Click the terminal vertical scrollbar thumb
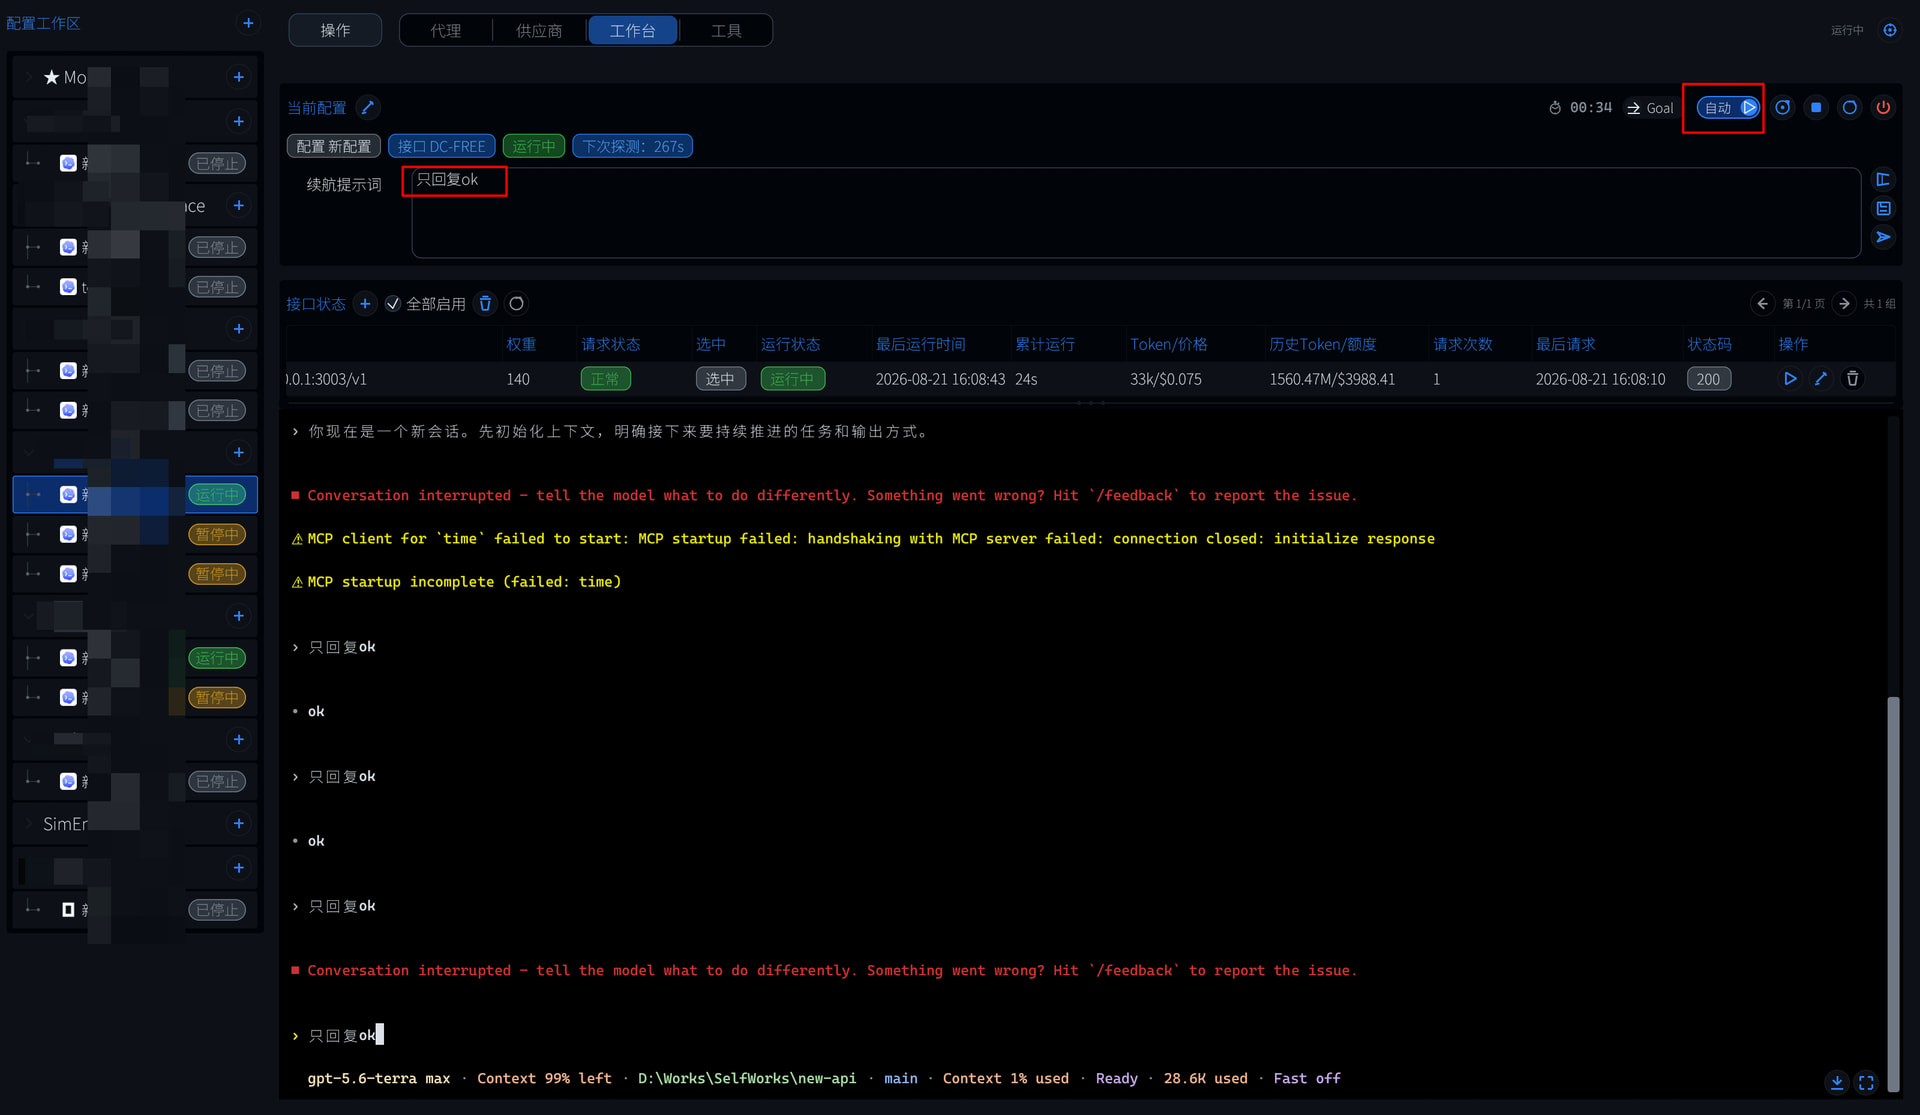This screenshot has height=1115, width=1920. 1892,893
